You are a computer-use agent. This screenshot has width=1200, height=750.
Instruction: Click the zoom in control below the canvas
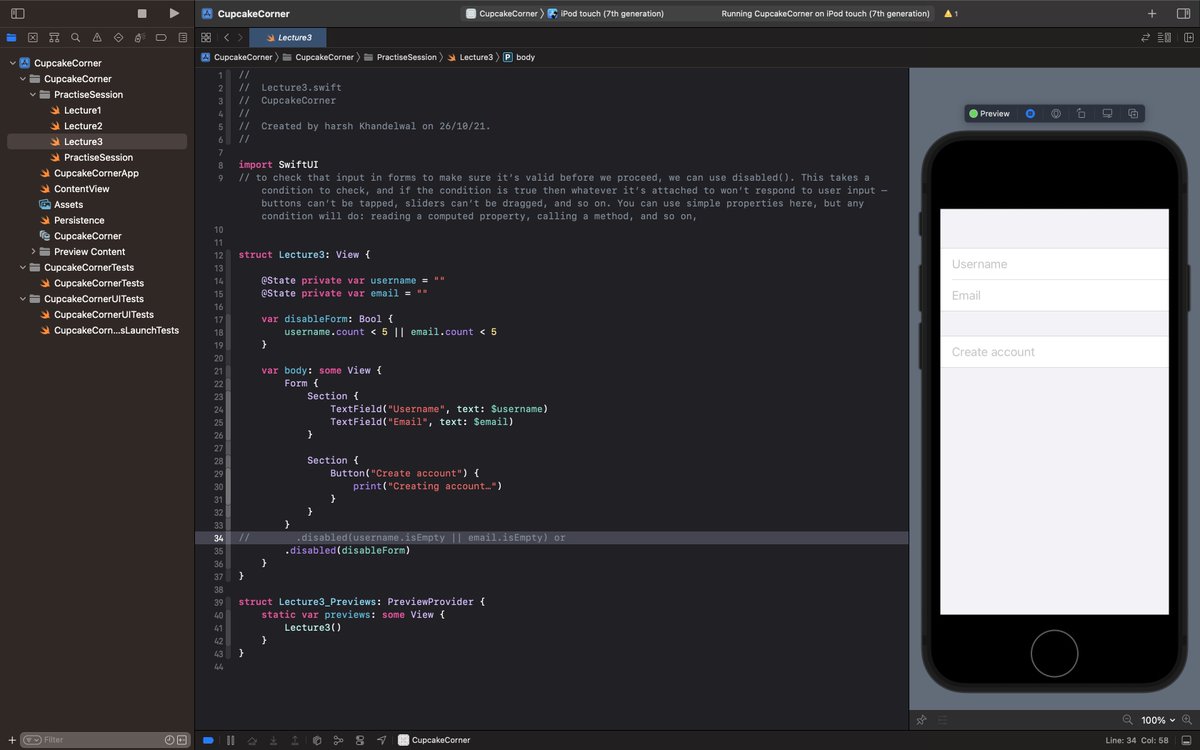pos(1187,720)
